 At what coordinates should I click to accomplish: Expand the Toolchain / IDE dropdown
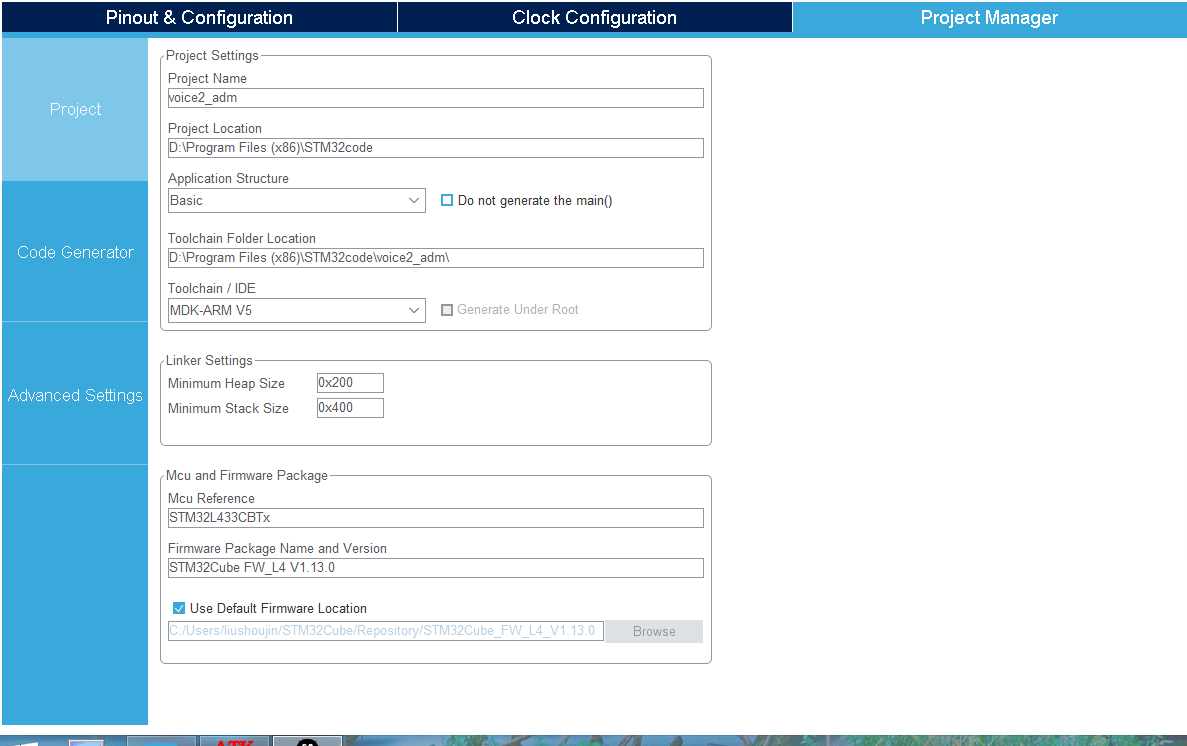click(297, 311)
